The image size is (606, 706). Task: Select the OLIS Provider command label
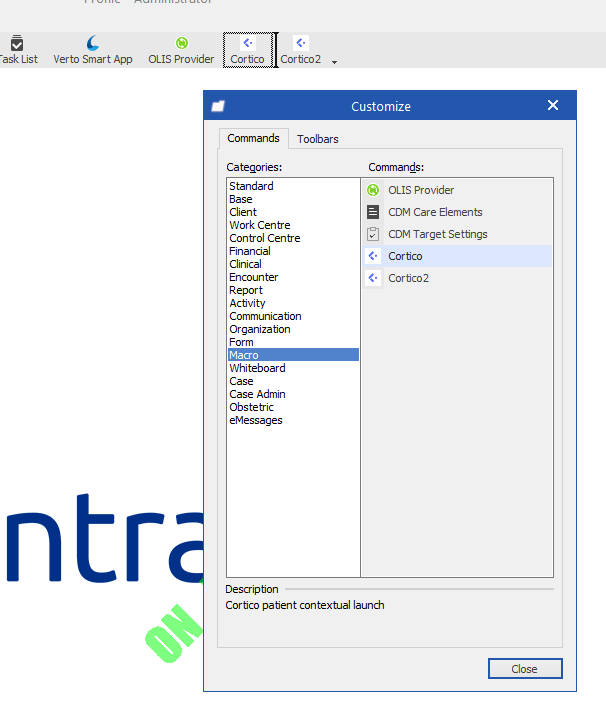point(421,190)
